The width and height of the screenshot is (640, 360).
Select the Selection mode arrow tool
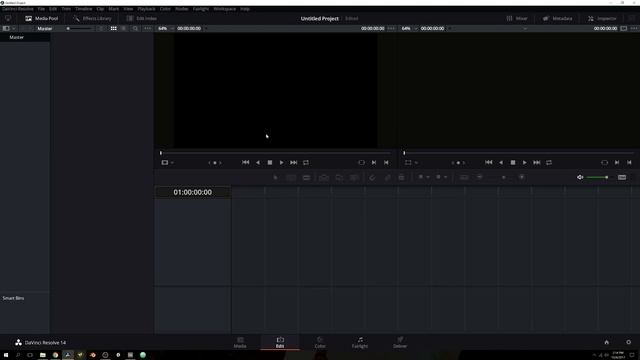click(276, 178)
